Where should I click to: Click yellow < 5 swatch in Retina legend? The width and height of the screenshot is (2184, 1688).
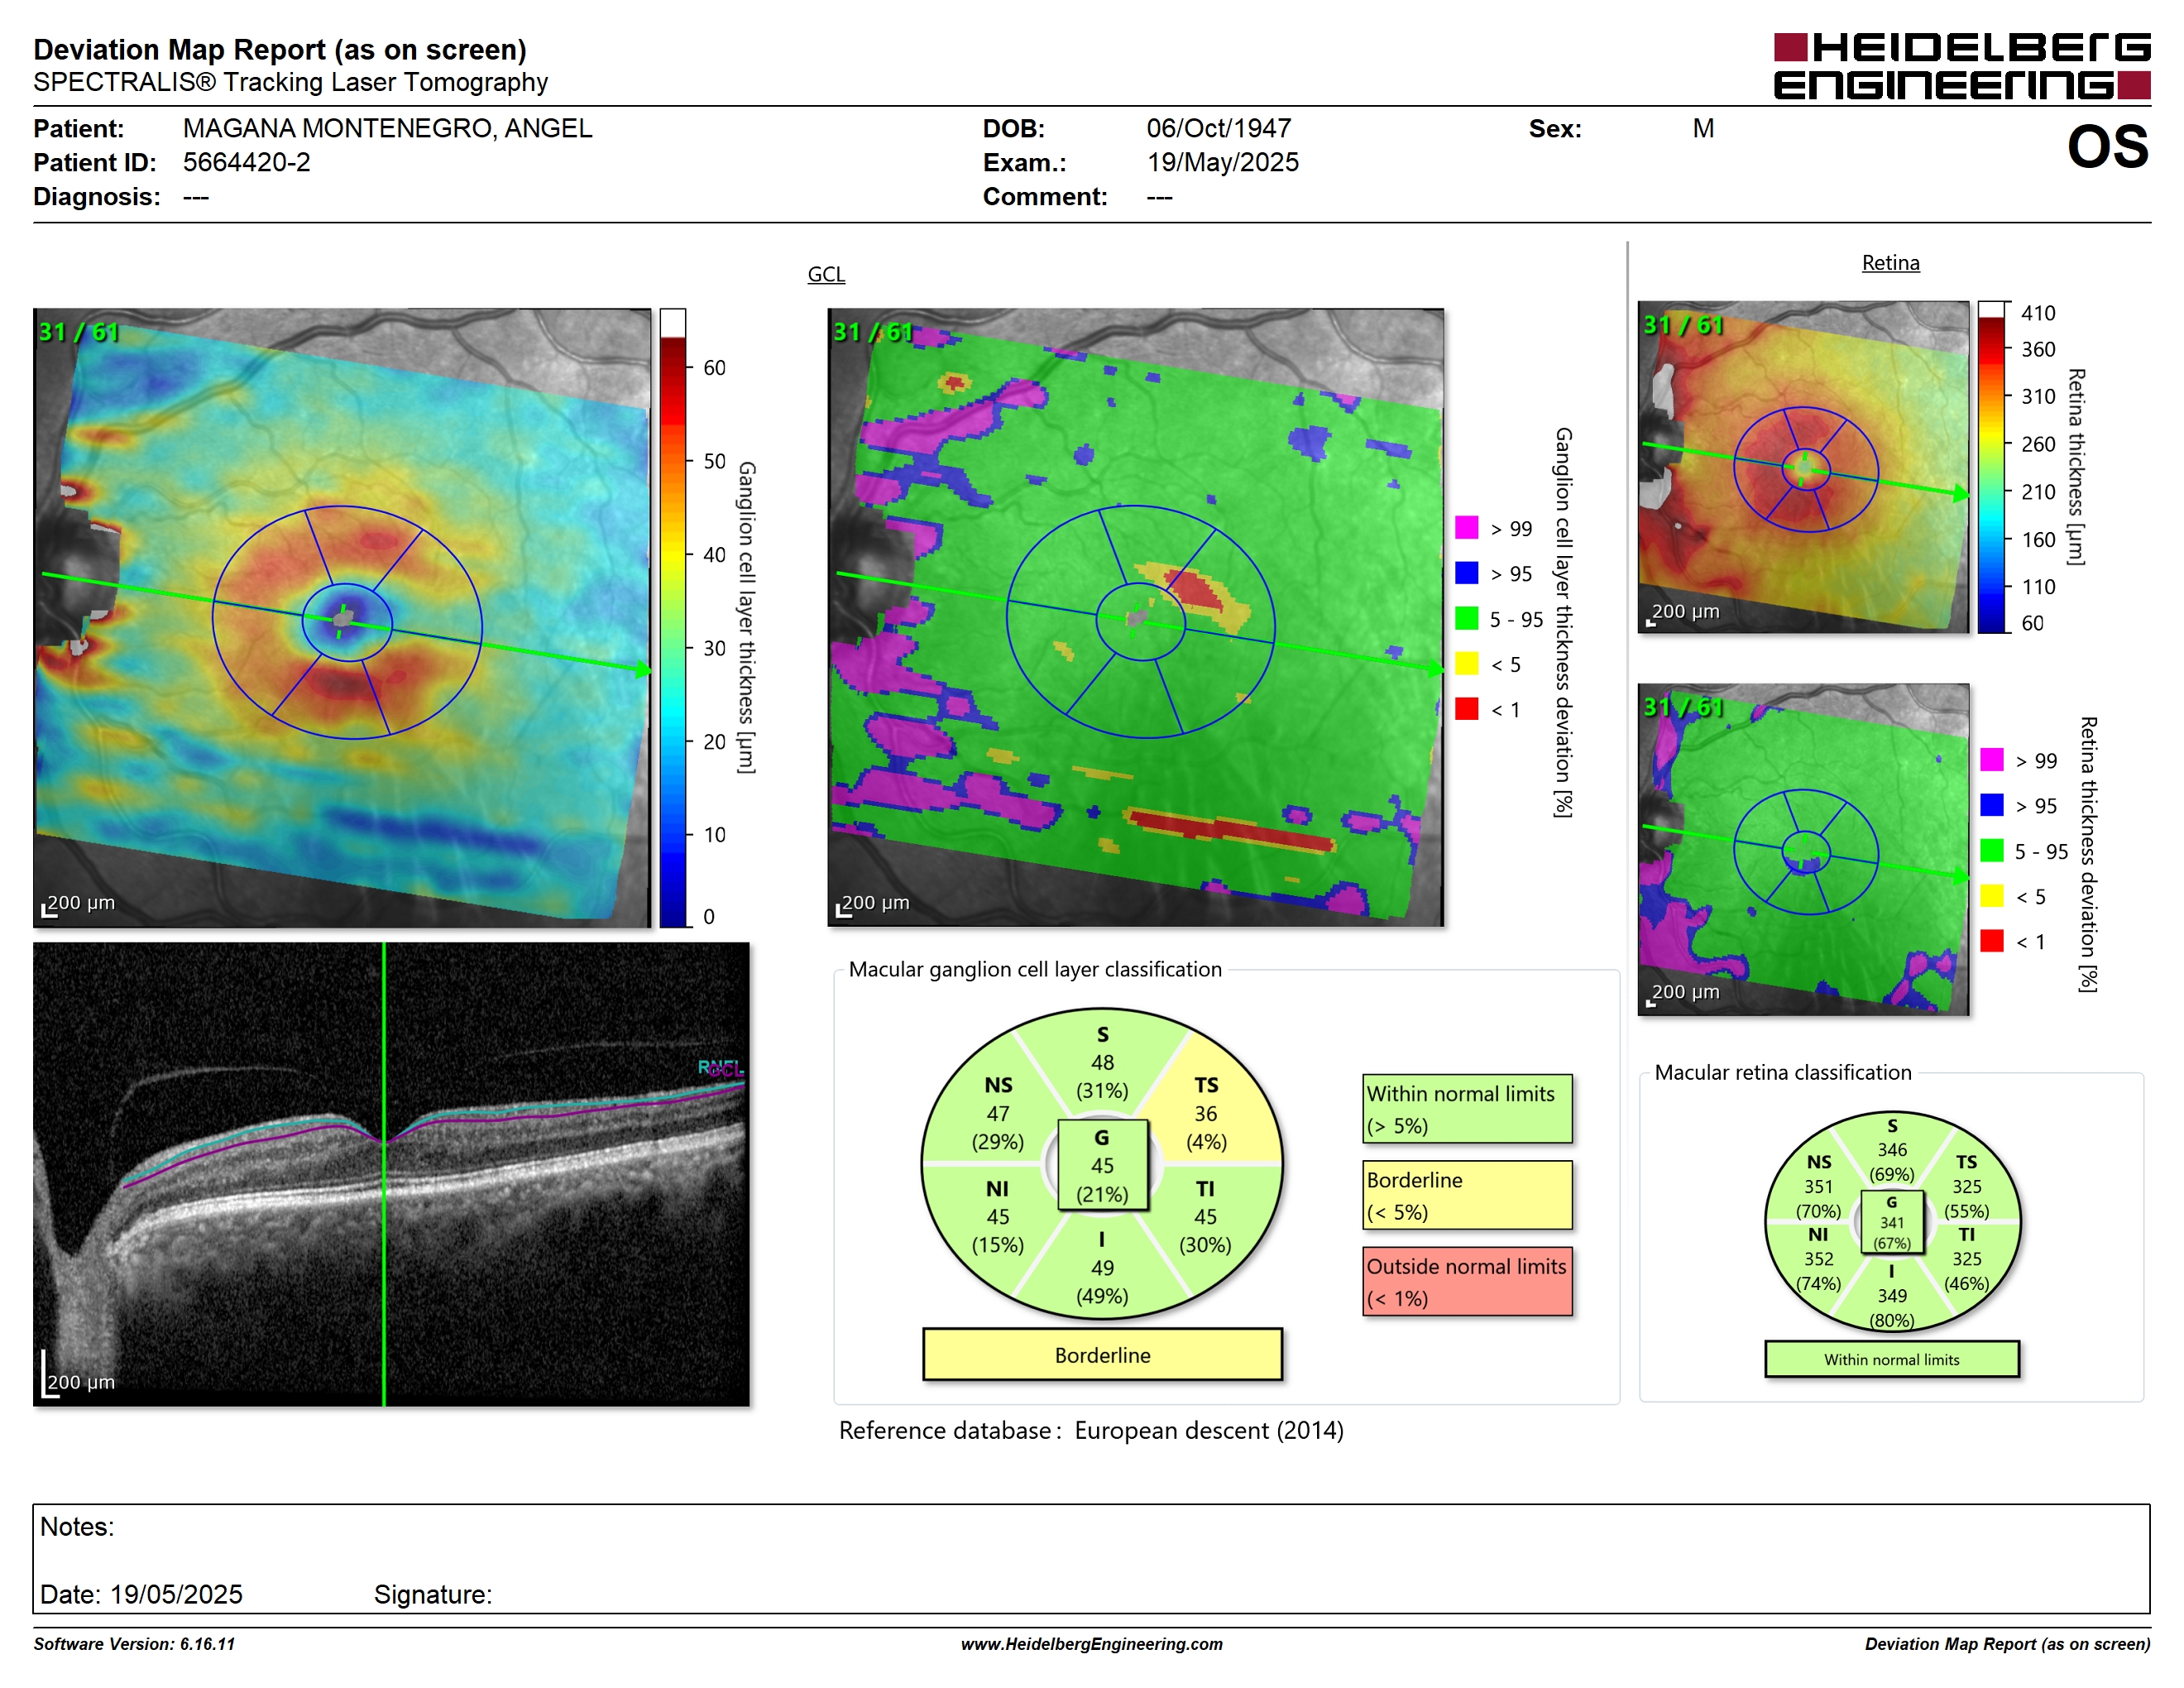point(1991,895)
